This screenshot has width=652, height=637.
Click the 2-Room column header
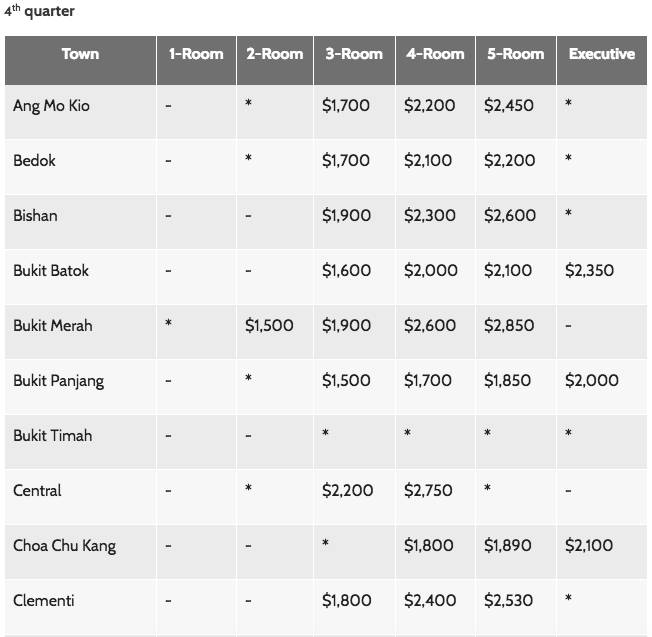point(275,54)
